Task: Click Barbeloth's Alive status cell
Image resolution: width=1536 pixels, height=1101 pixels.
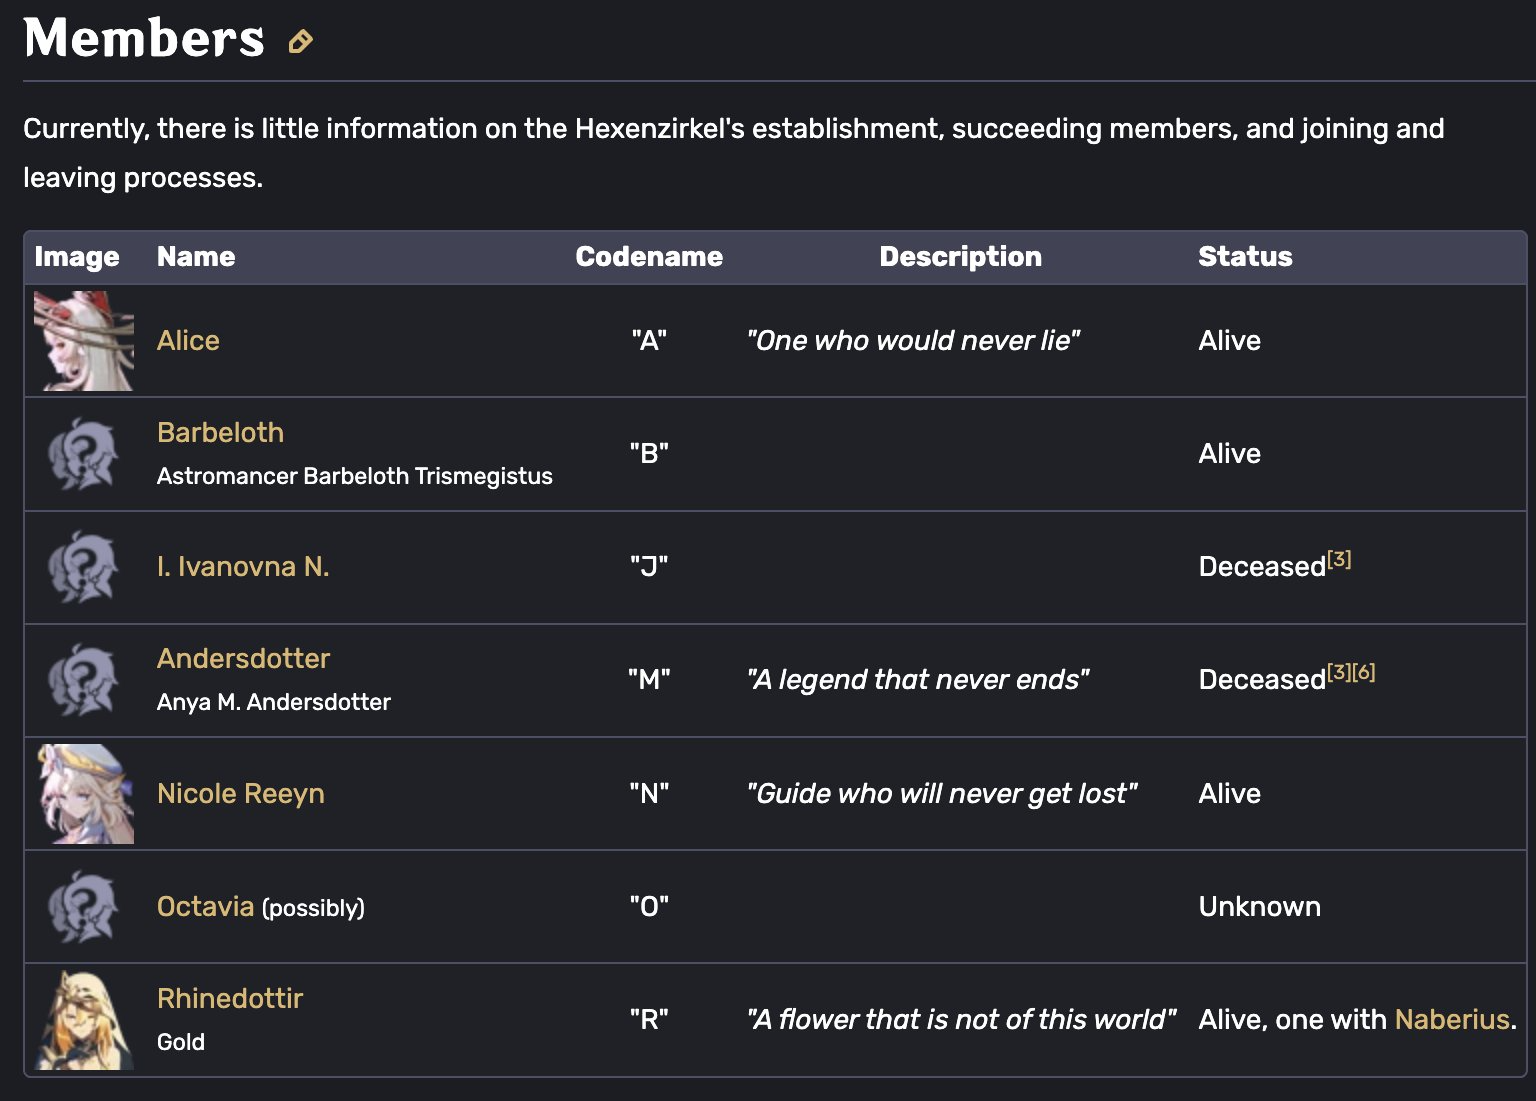Action: [x=1229, y=453]
